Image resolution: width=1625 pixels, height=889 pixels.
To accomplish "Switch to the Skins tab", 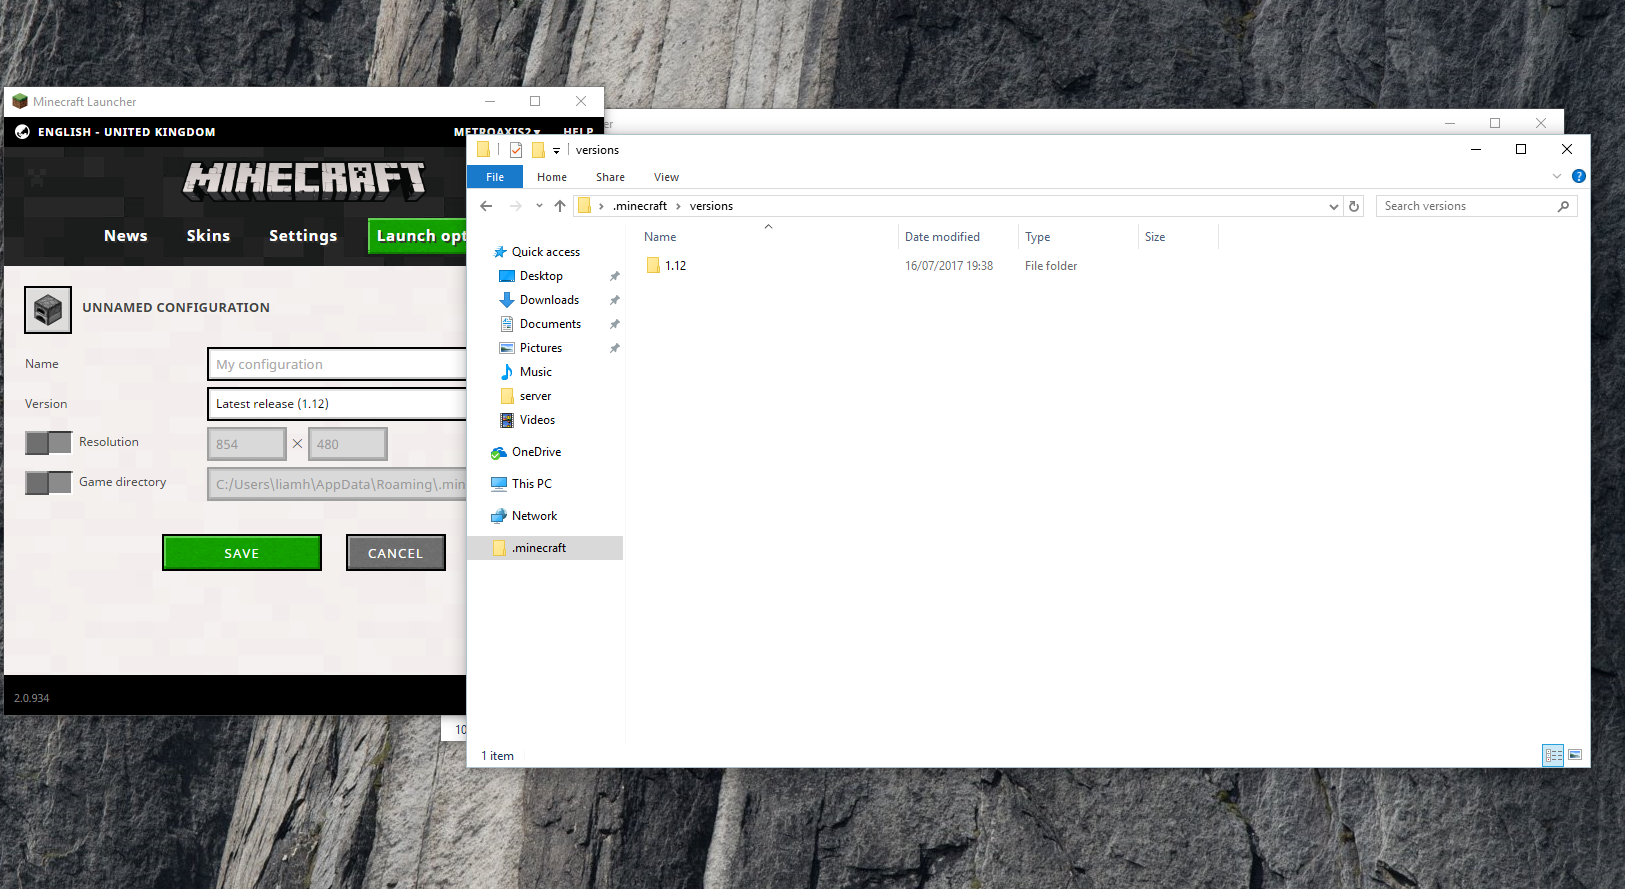I will (x=208, y=236).
